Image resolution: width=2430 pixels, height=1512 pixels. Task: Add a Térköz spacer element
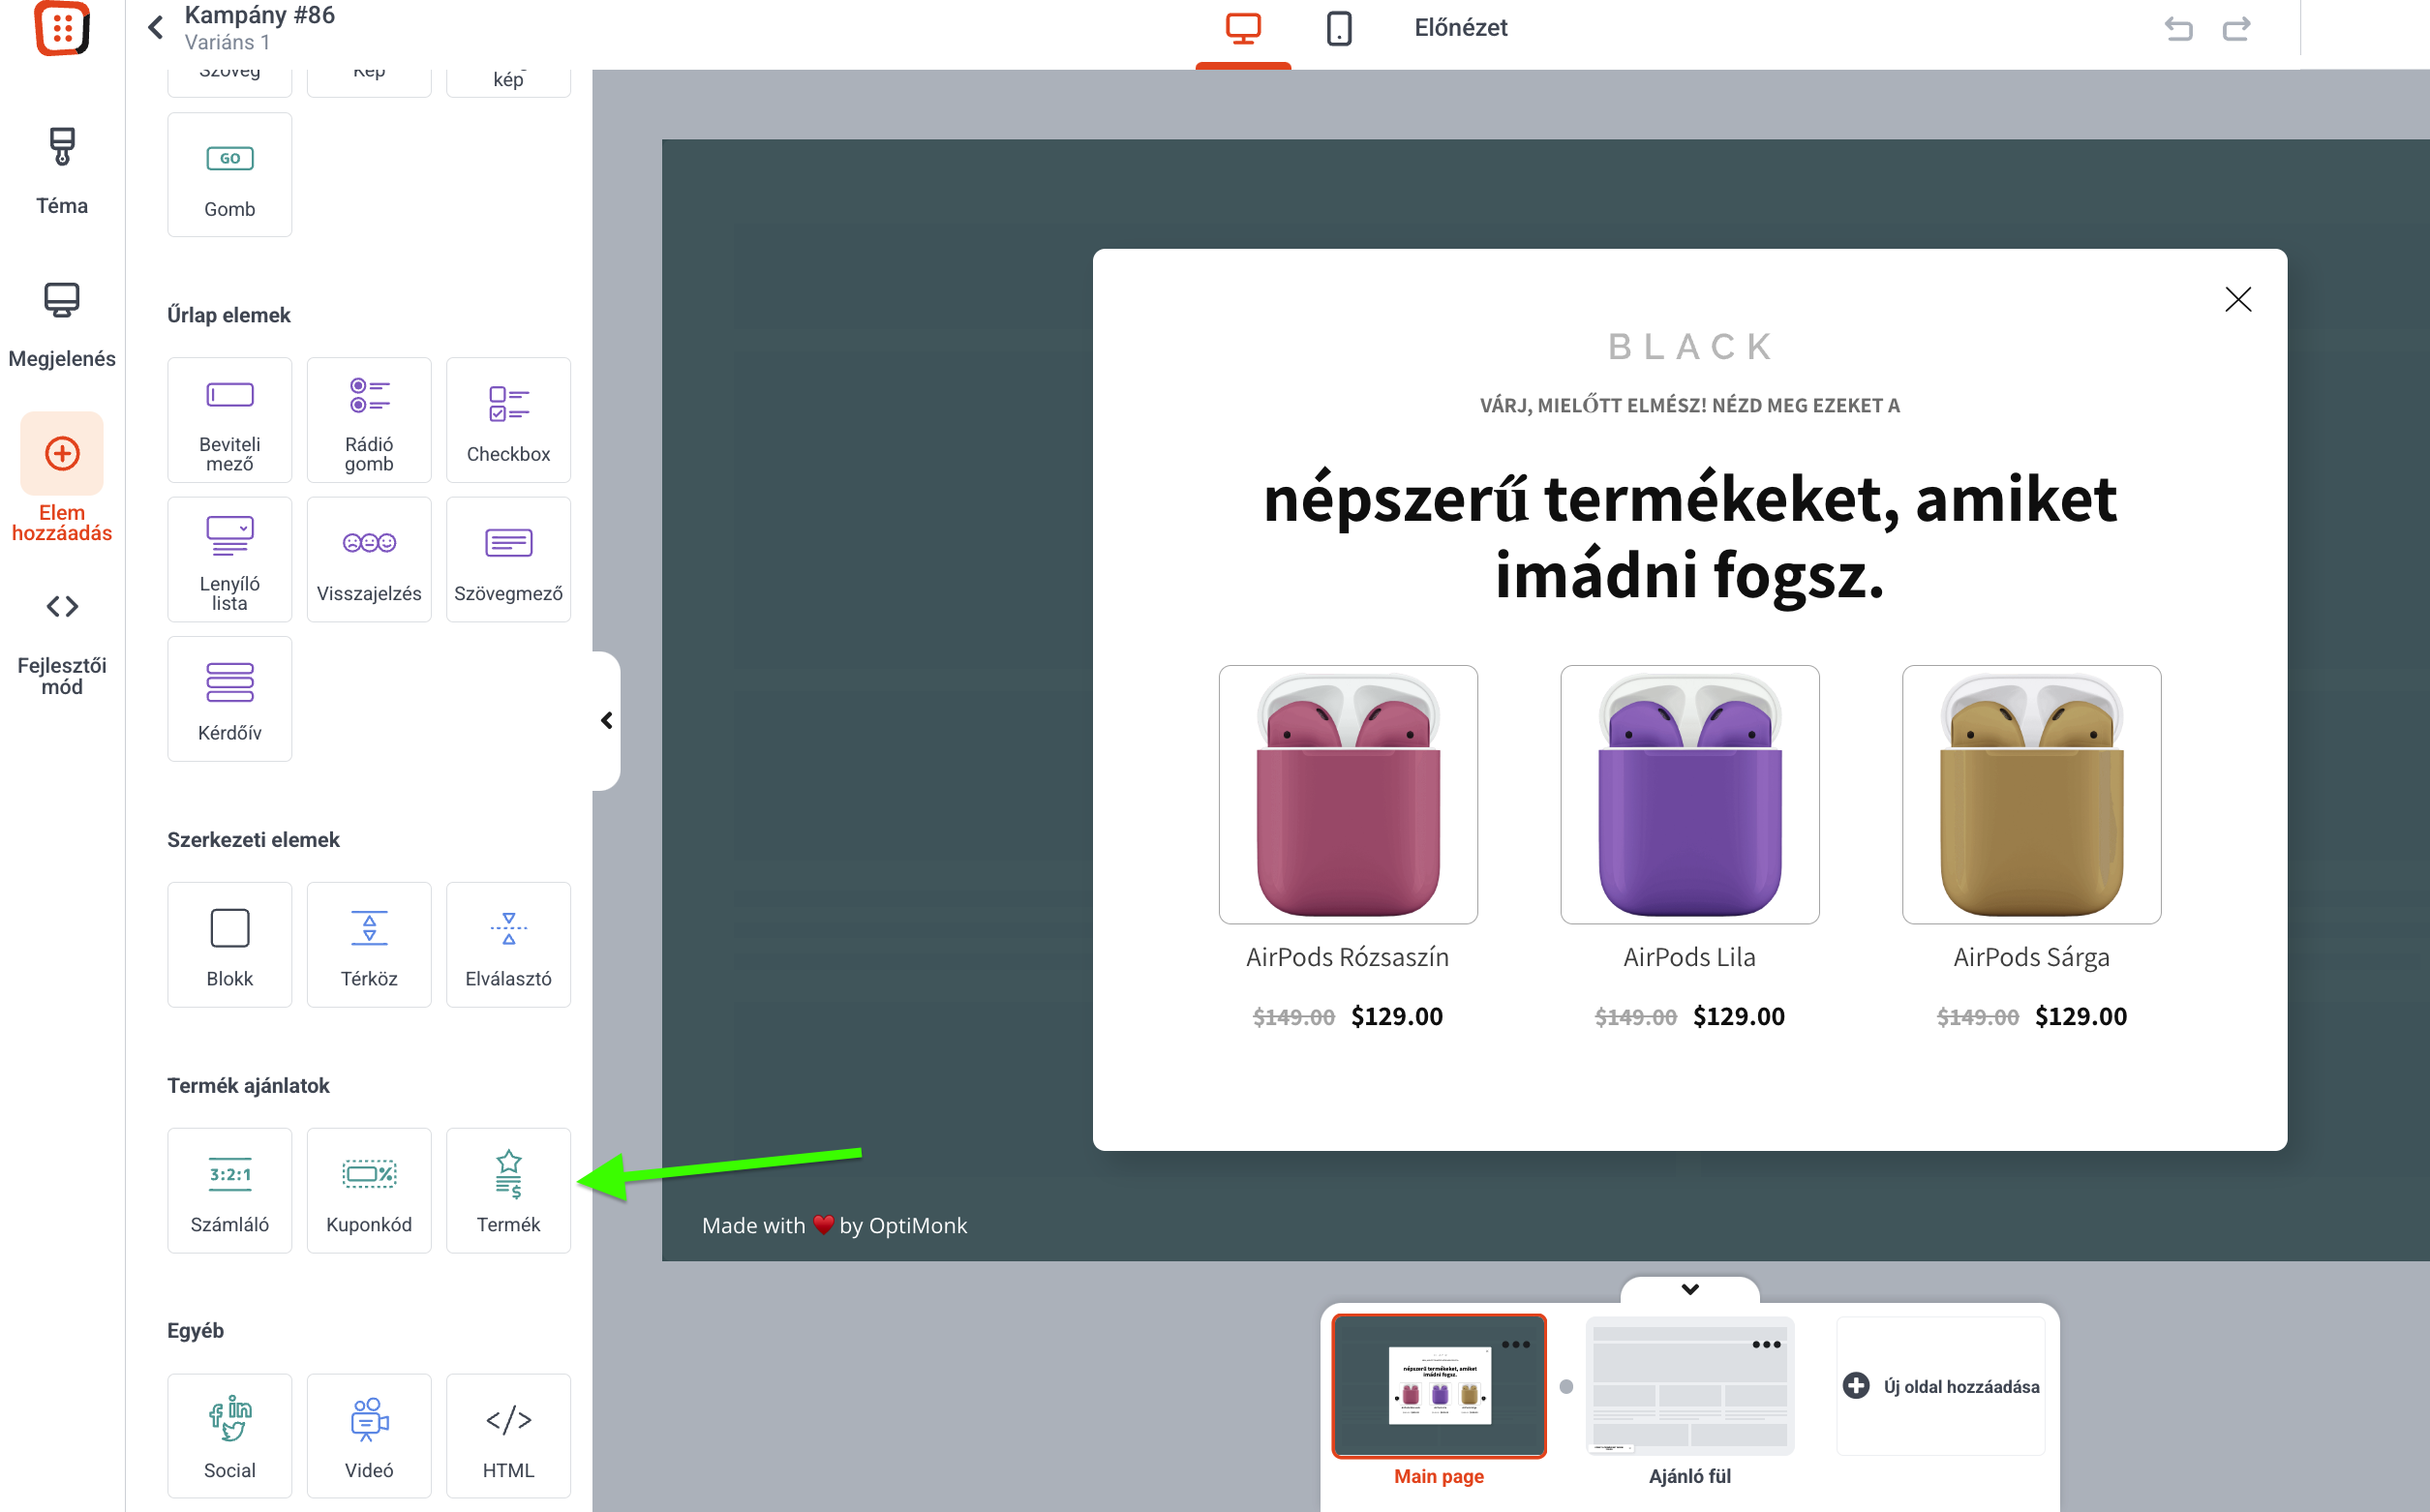[x=369, y=945]
